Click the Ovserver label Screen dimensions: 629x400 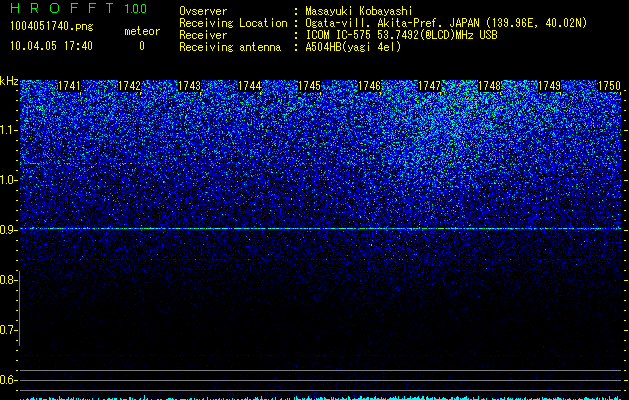203,11
